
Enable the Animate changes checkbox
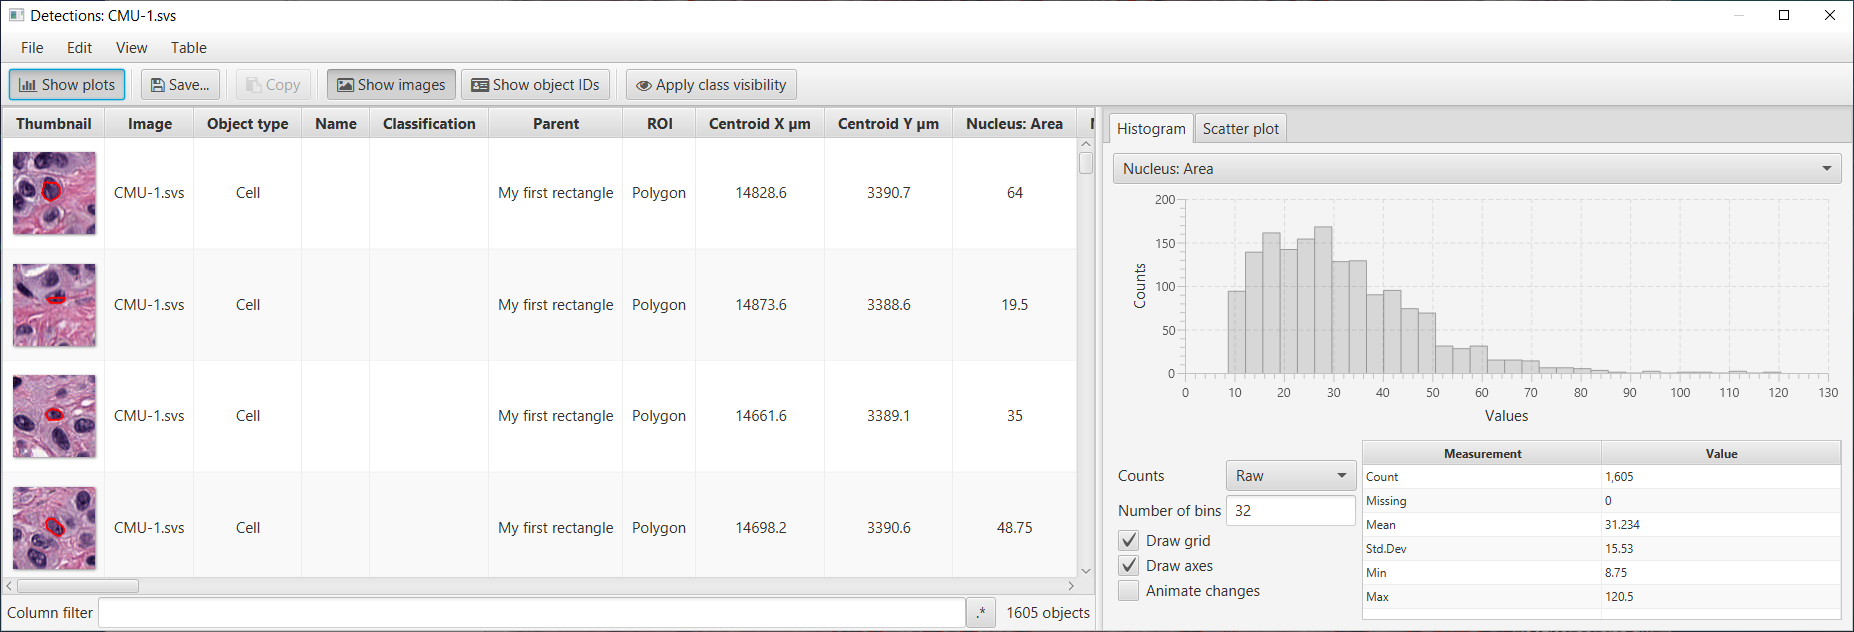point(1128,590)
